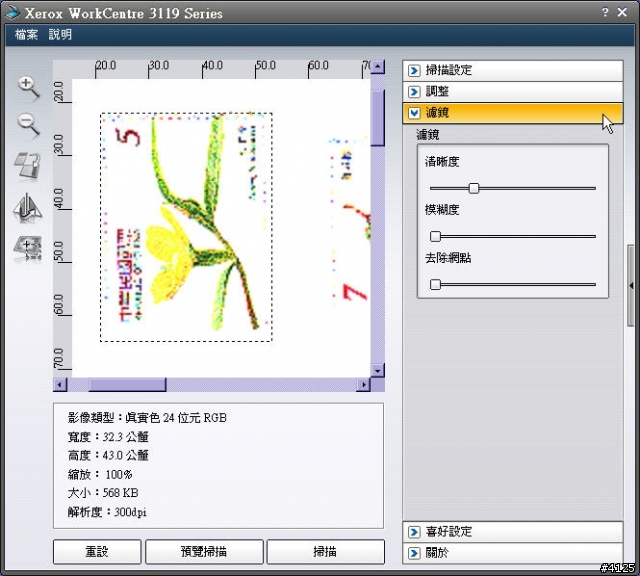Screen dimensions: 640x576
Task: Expand the 關於 panel
Action: click(513, 553)
